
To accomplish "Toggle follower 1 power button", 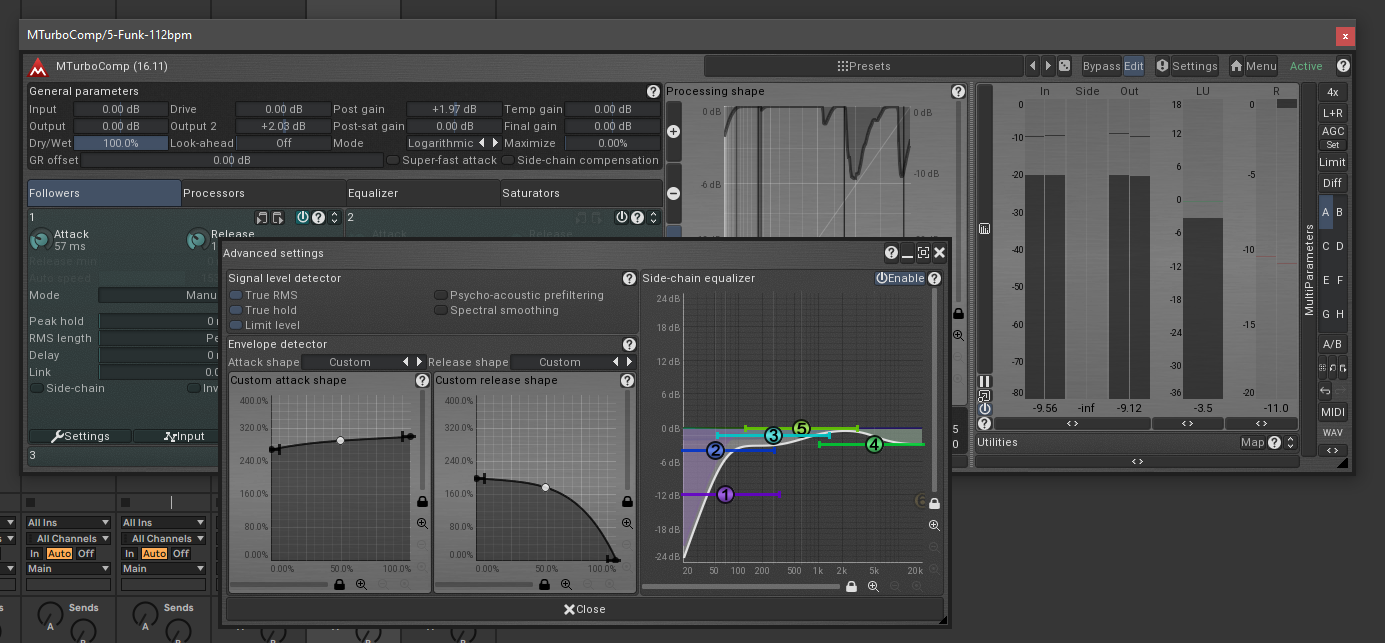I will tap(303, 217).
